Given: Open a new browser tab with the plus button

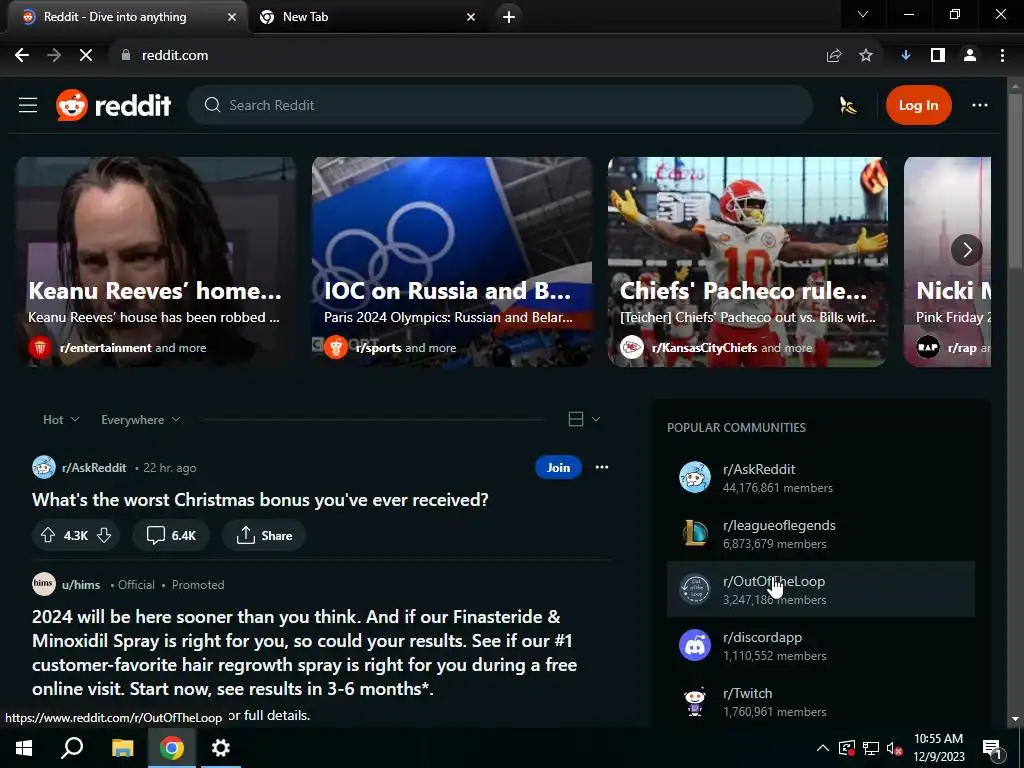Looking at the screenshot, I should point(509,17).
